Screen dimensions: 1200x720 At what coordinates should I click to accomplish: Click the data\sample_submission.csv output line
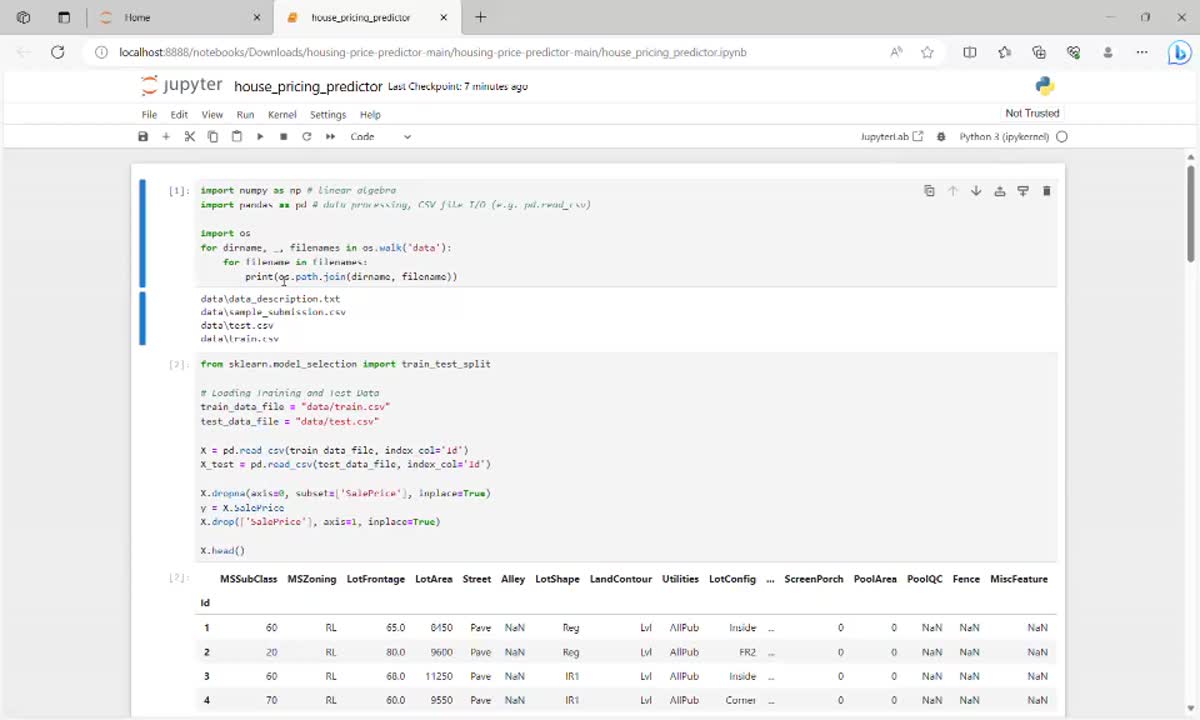[273, 312]
